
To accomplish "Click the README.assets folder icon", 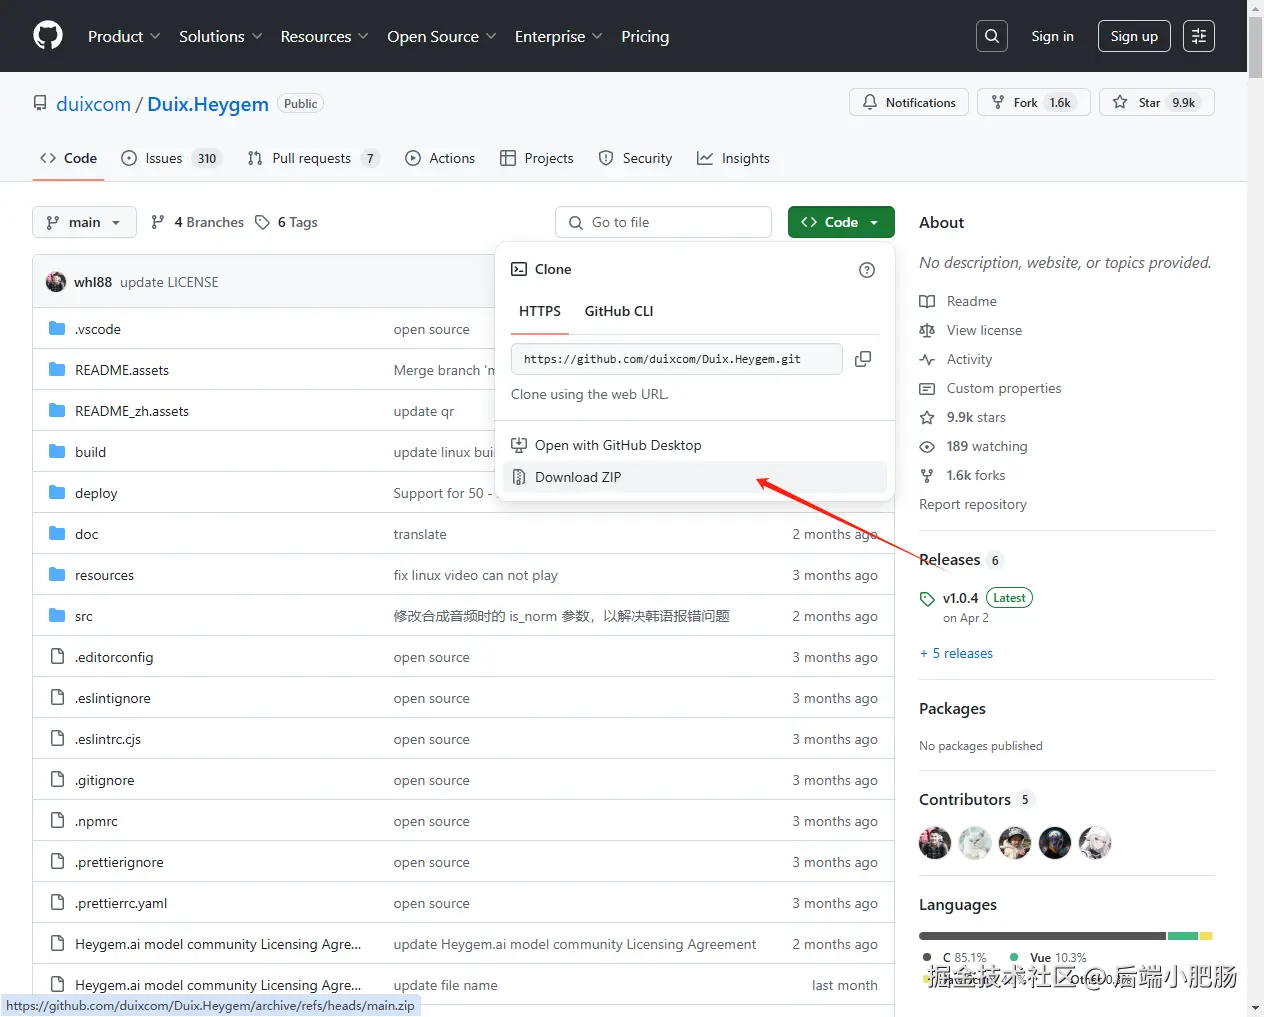I will (x=57, y=370).
